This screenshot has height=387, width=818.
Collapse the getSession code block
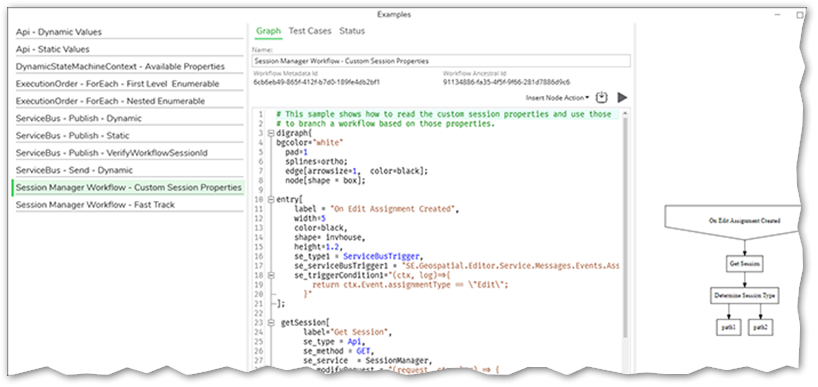[271, 323]
